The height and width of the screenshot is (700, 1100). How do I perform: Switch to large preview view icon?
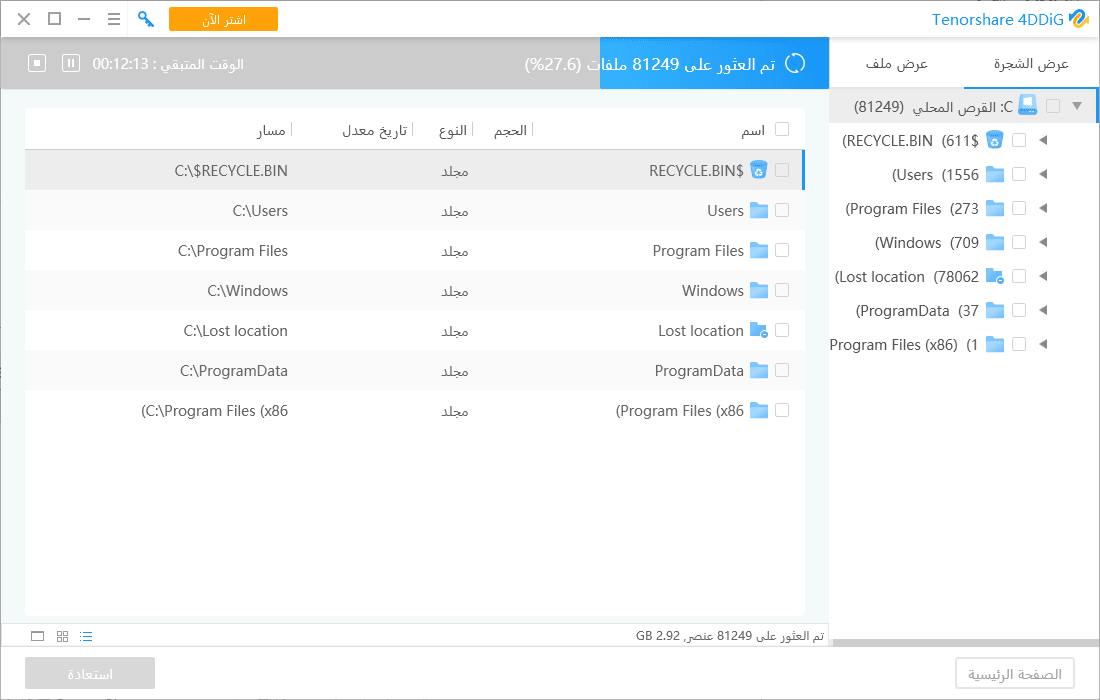click(x=38, y=636)
